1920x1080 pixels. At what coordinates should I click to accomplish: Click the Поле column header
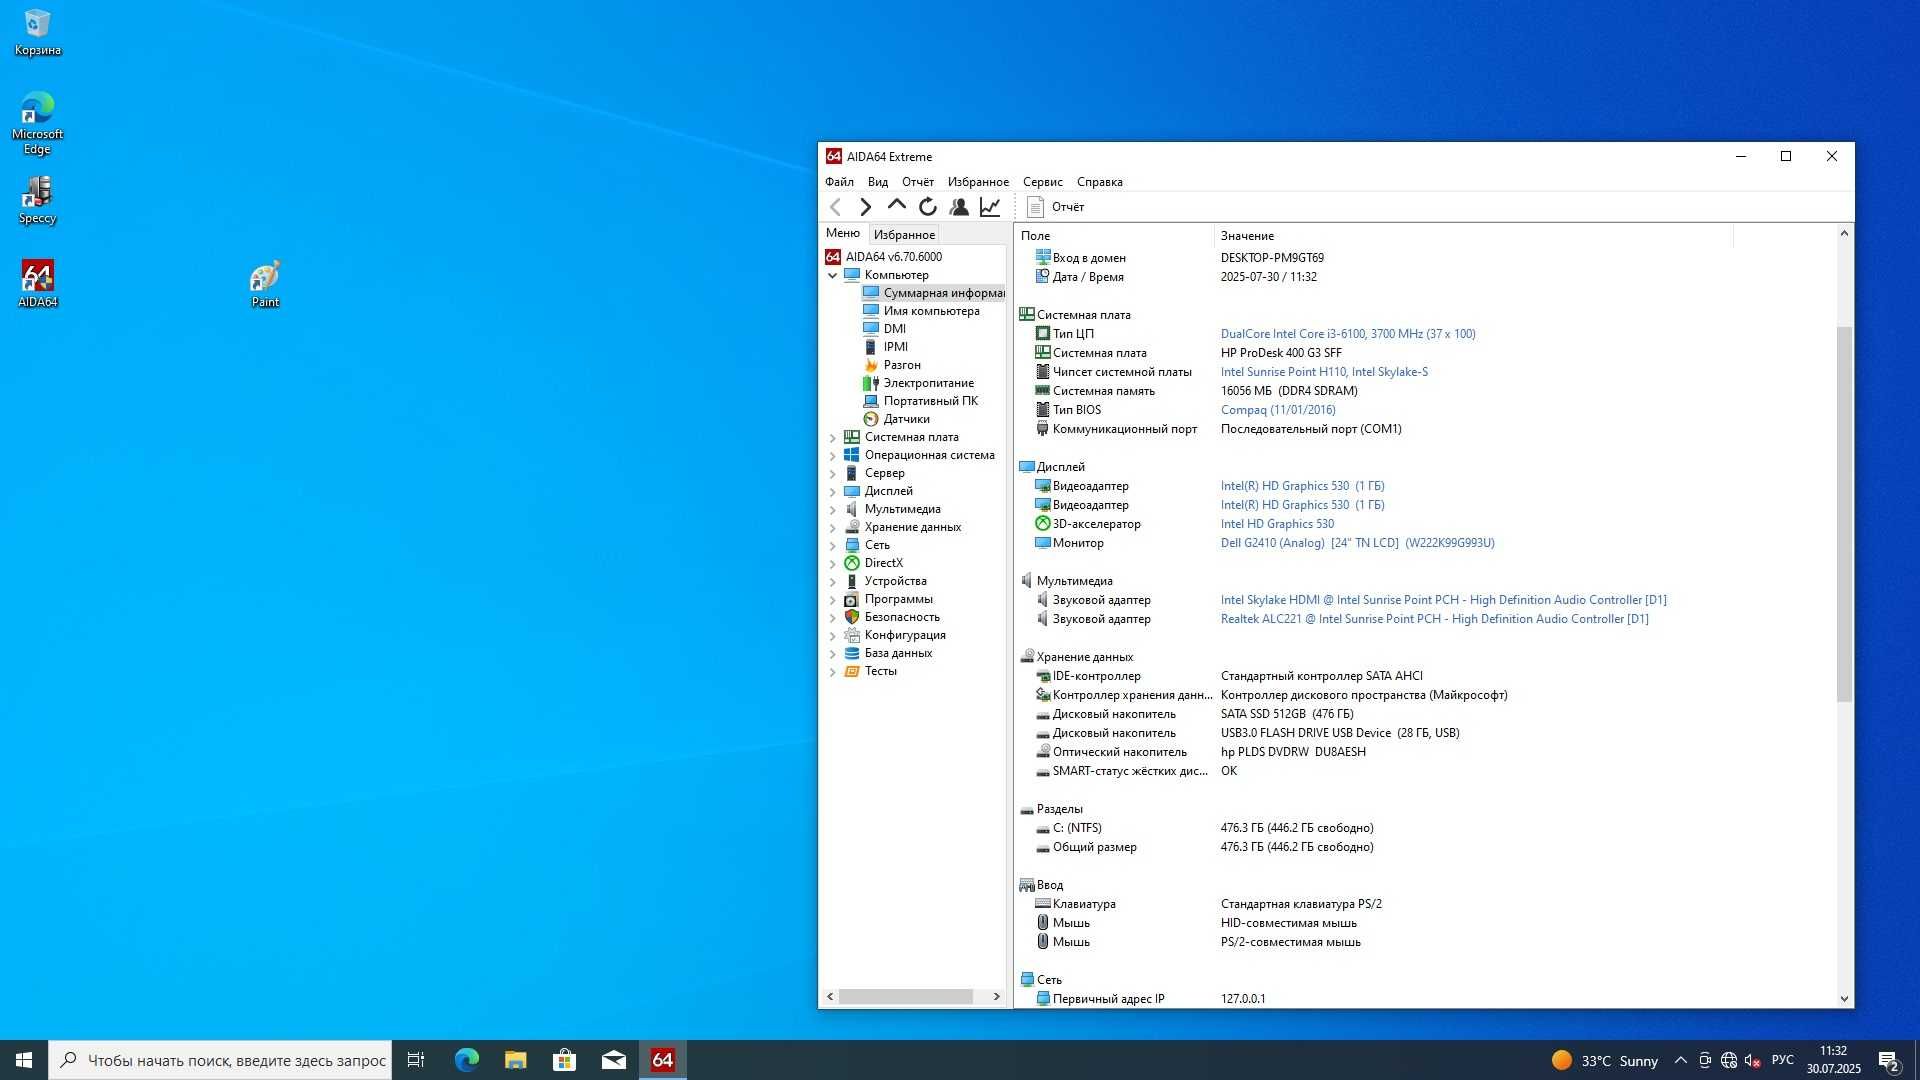1113,236
